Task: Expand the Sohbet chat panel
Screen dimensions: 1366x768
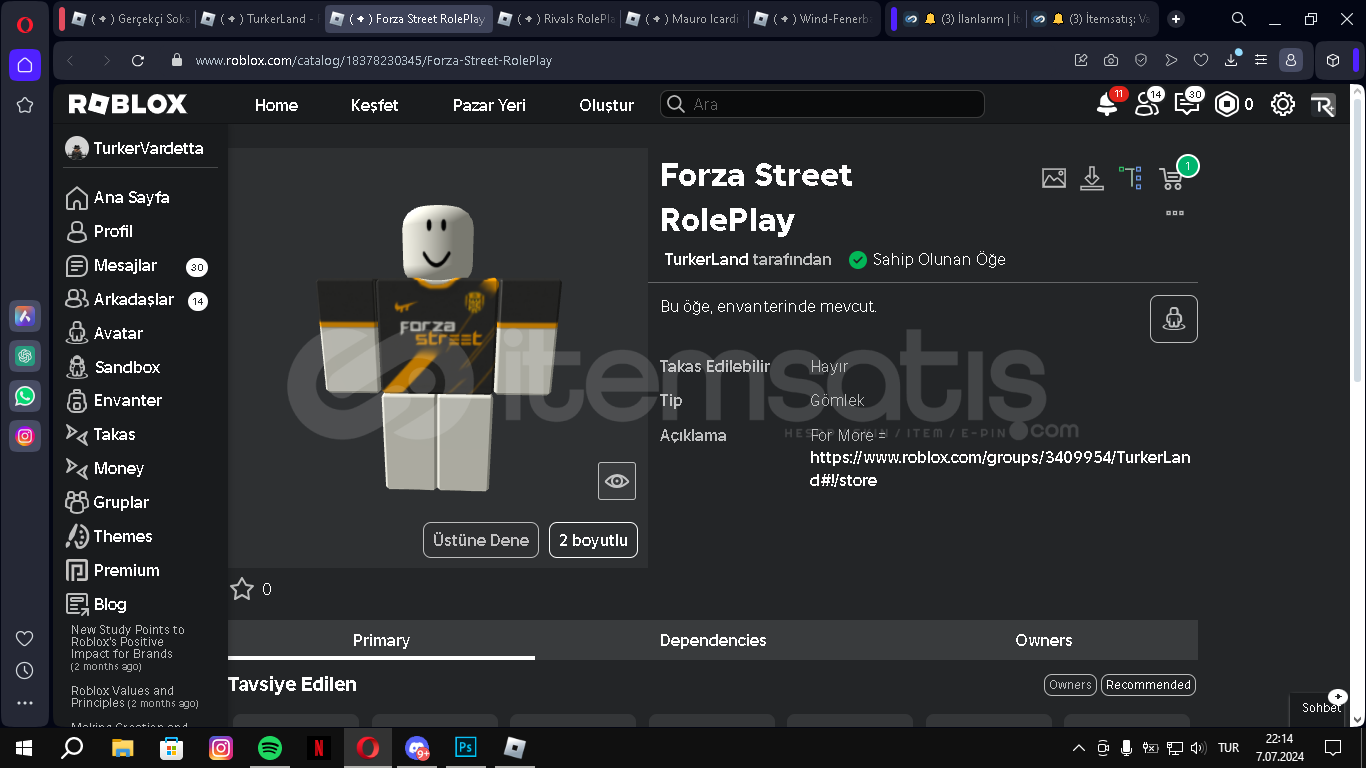Action: (x=1320, y=706)
